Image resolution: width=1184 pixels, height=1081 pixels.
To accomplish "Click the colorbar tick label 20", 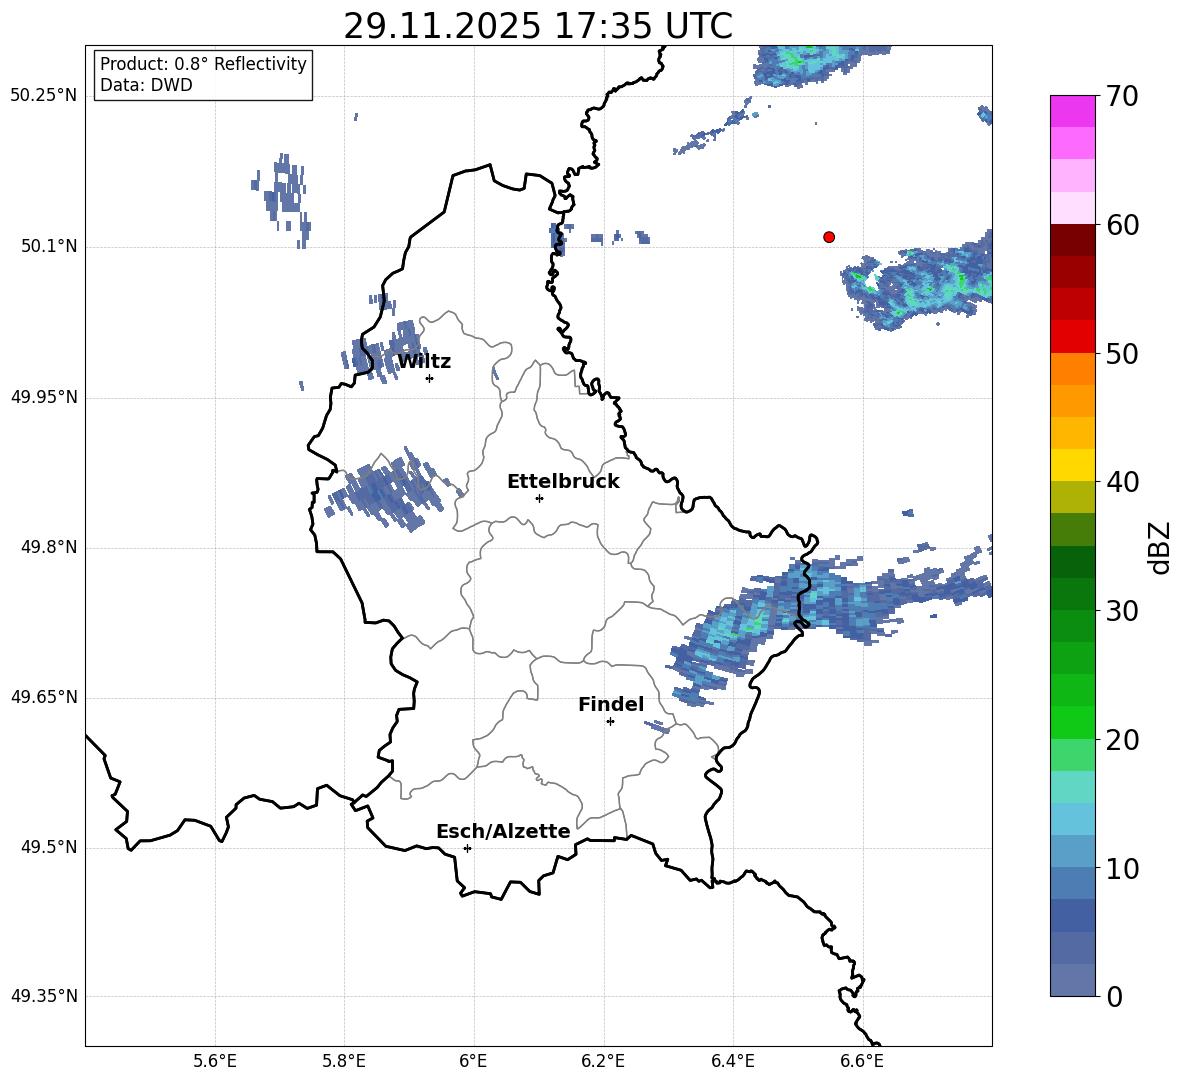I will pos(1122,740).
